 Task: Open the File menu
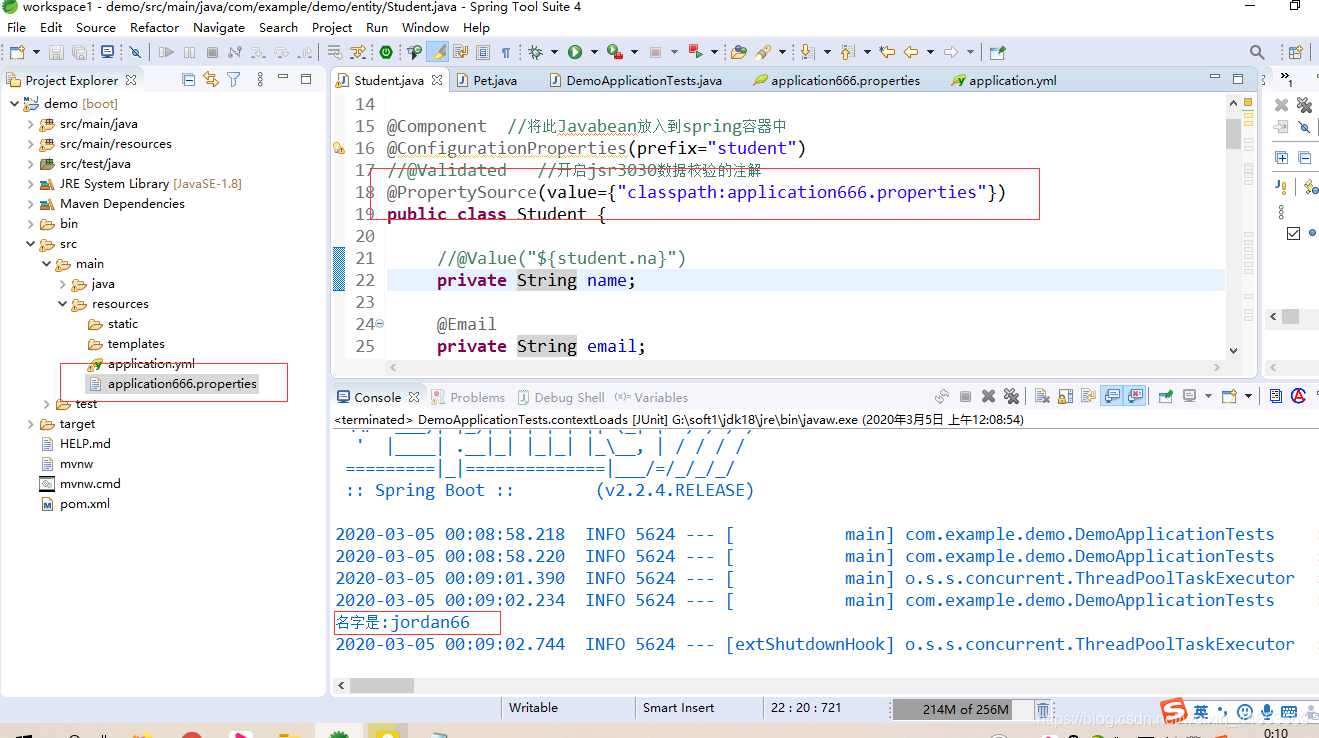click(x=16, y=27)
